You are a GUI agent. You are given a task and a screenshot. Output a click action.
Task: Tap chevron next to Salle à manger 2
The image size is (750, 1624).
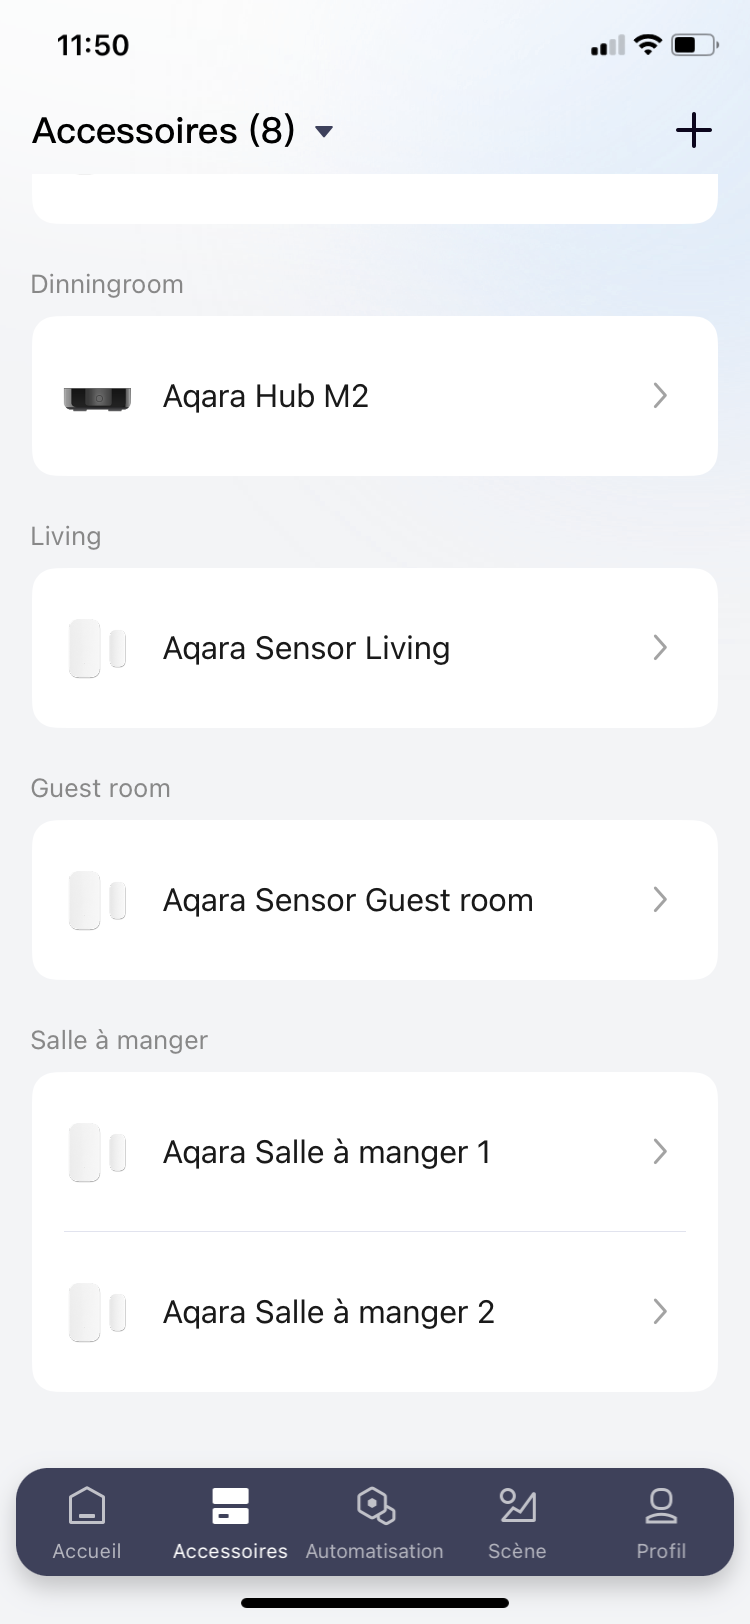pos(660,1312)
